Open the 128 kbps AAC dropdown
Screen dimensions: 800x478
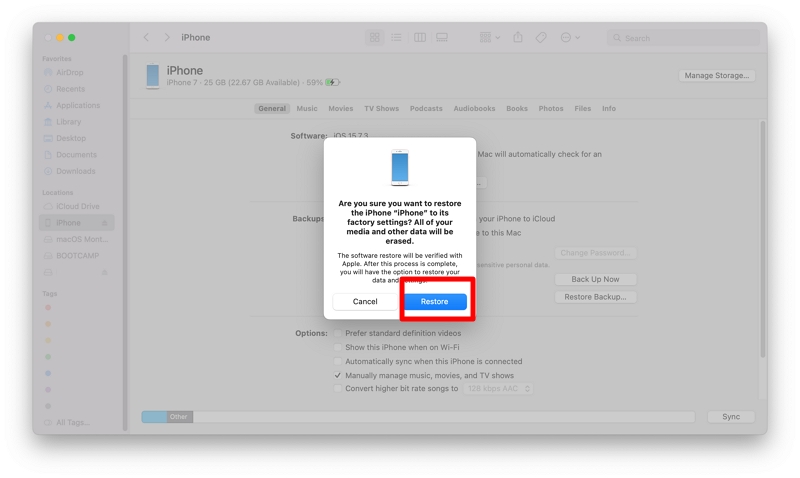[498, 389]
